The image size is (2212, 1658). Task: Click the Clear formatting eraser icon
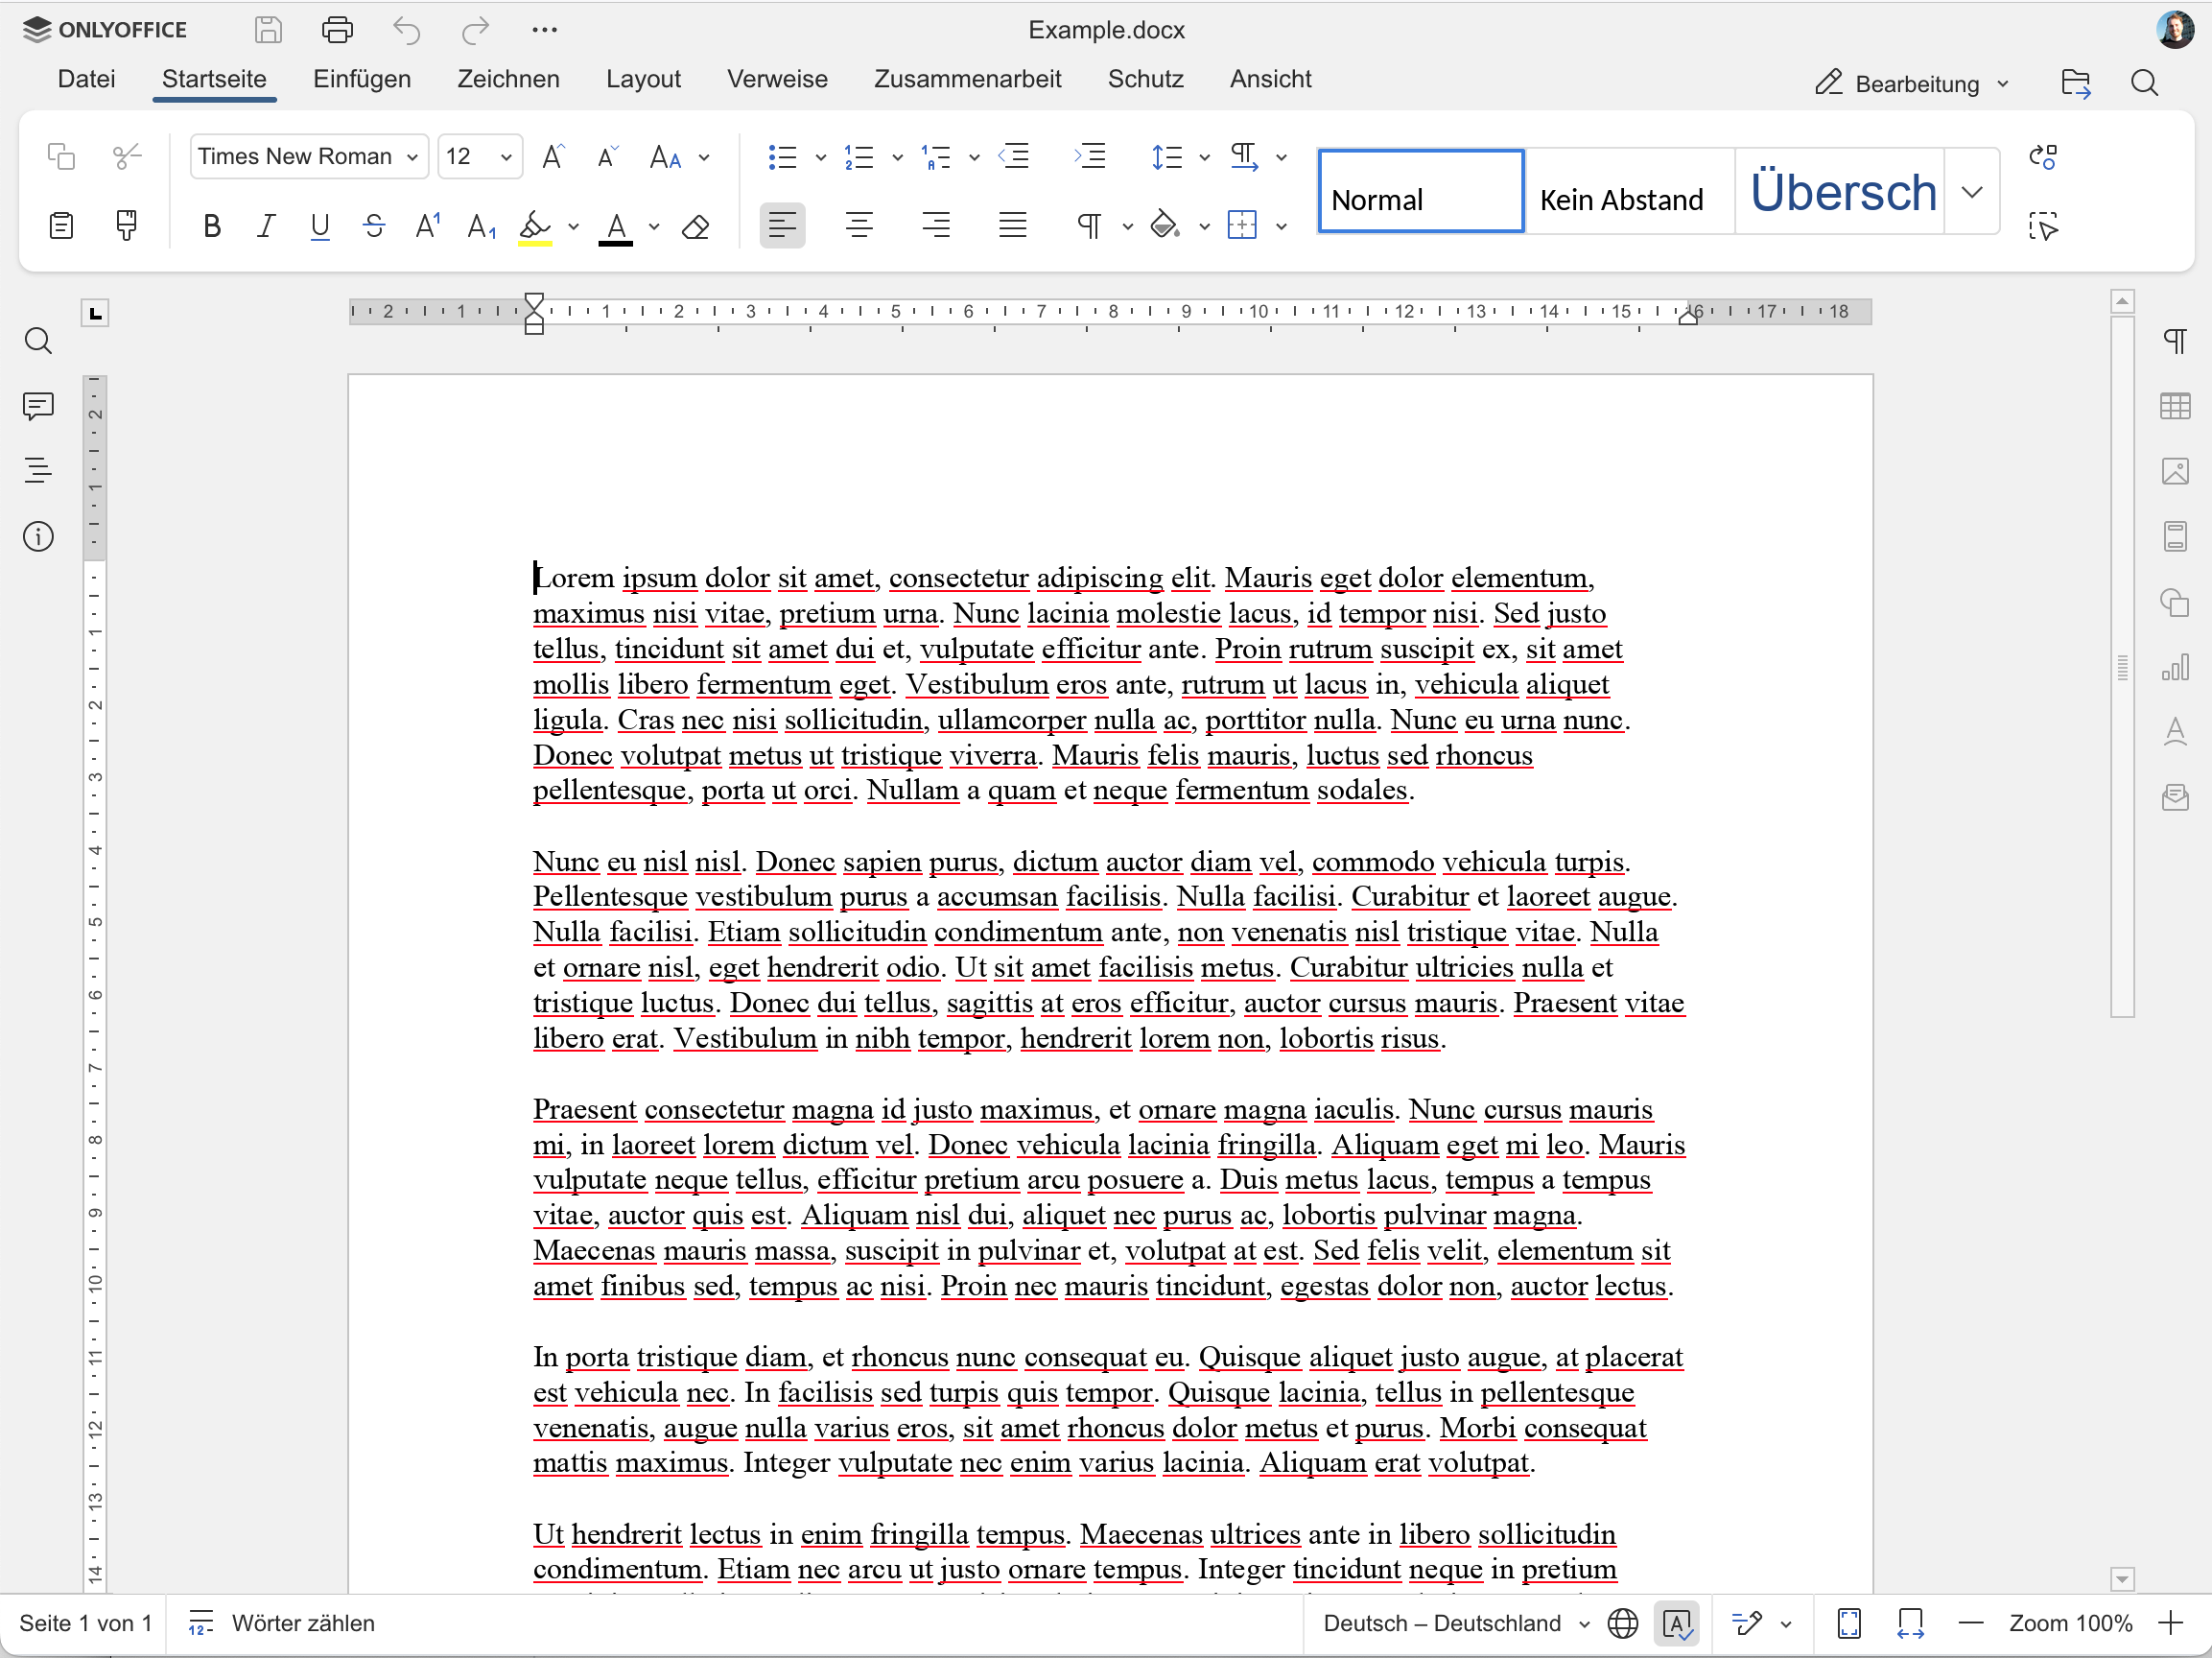(695, 228)
